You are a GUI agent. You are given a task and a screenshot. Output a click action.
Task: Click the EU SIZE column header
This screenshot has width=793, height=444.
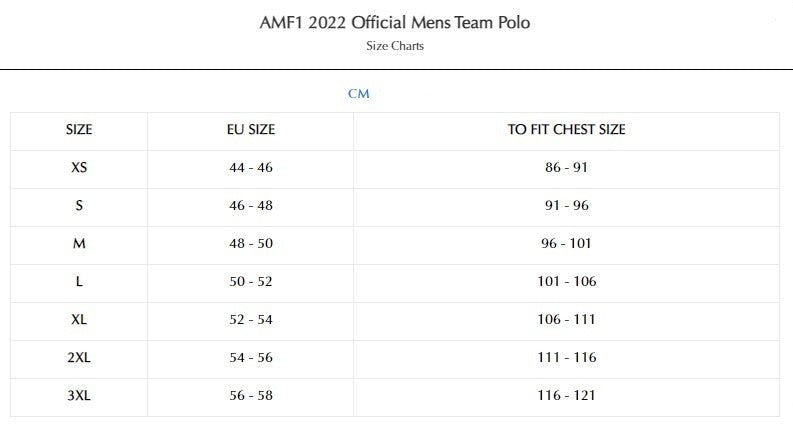[x=251, y=130]
